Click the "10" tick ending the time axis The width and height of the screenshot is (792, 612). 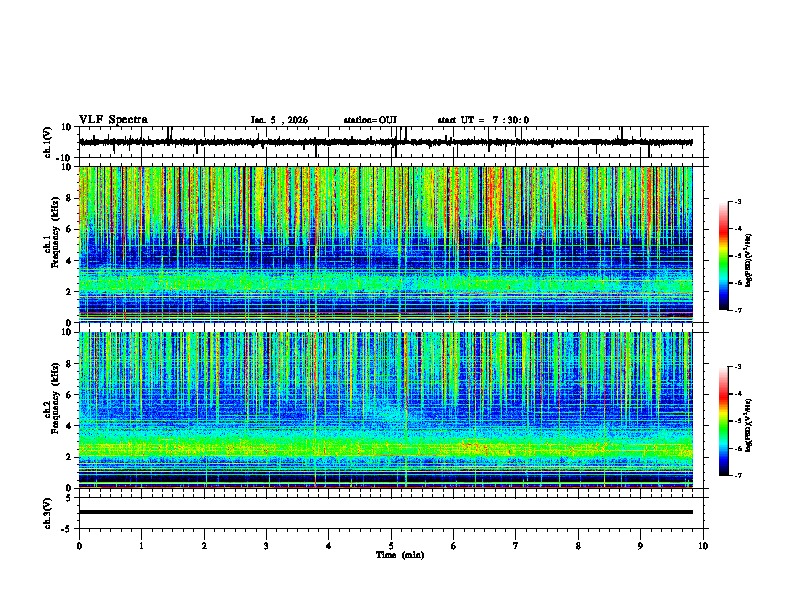[x=703, y=546]
